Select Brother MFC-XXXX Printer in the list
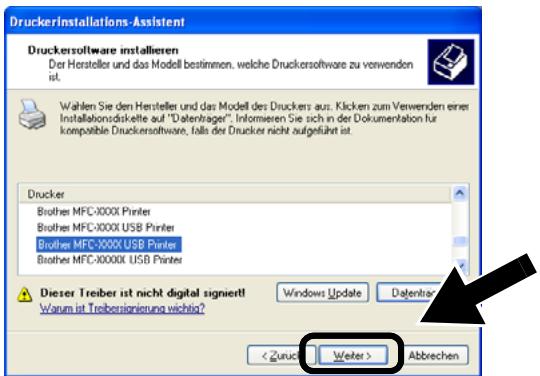 coord(94,211)
